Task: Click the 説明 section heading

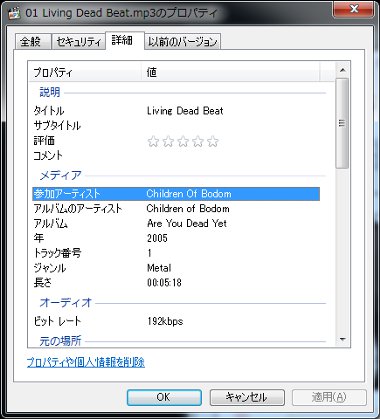Action: (50, 92)
